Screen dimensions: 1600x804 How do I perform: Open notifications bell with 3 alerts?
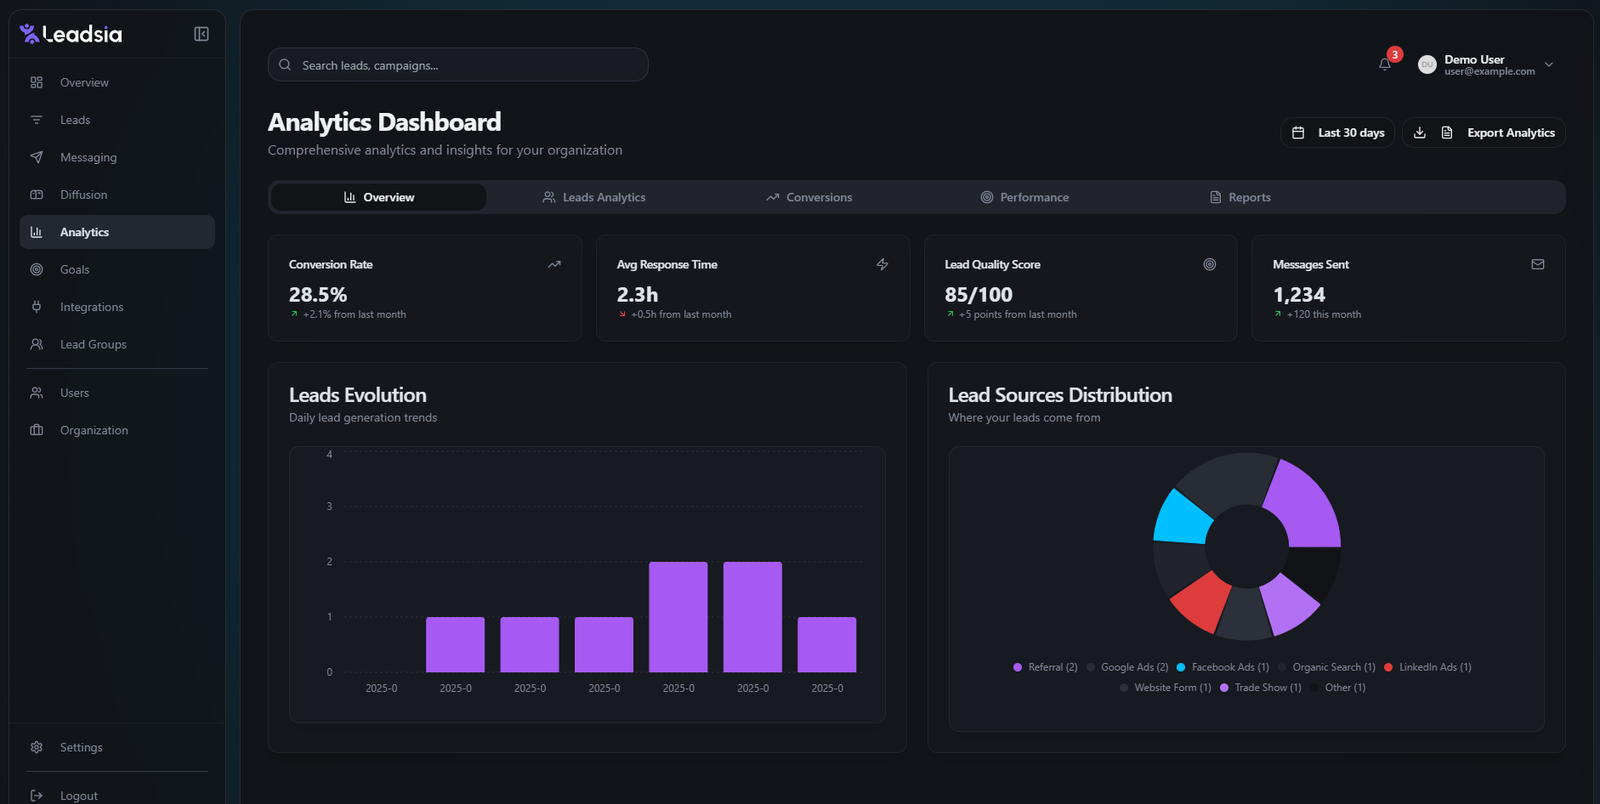click(x=1385, y=64)
